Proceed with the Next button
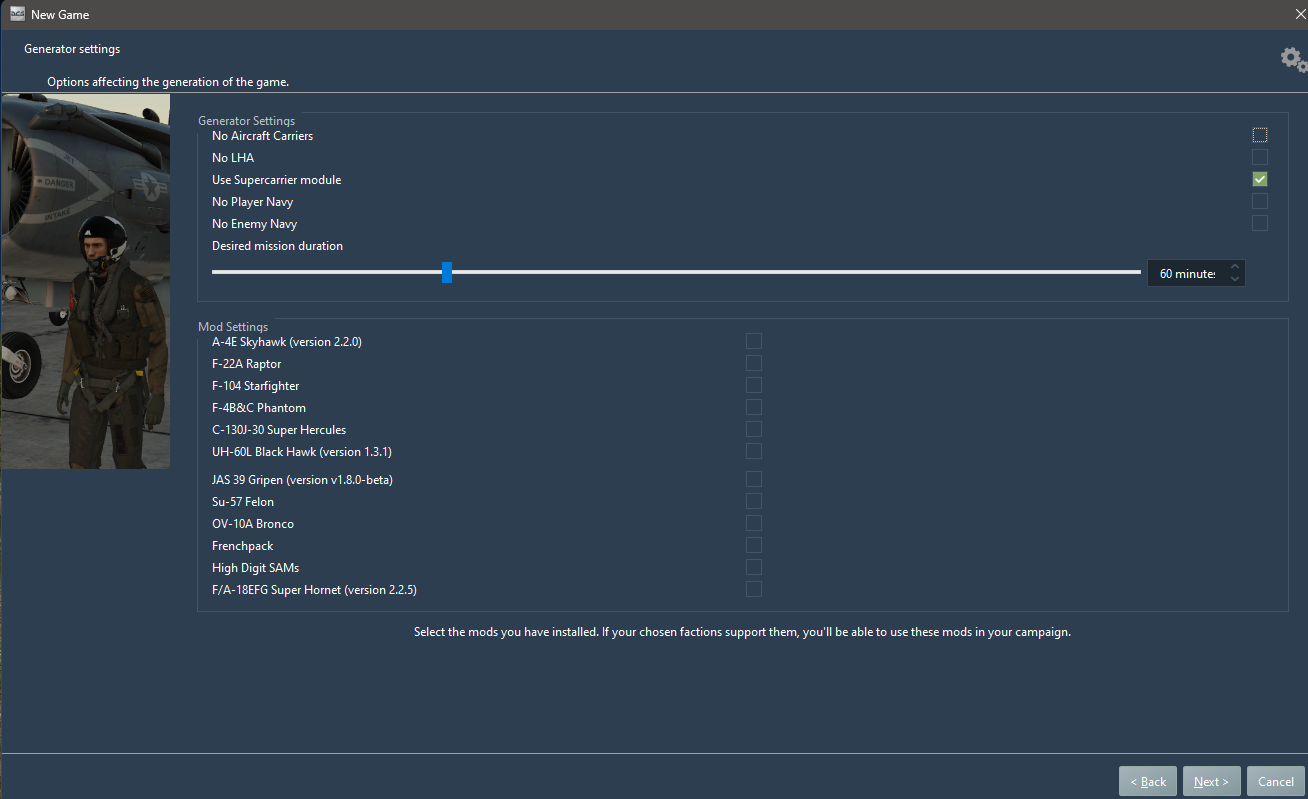Screen dimensions: 1308x799 click(1212, 781)
